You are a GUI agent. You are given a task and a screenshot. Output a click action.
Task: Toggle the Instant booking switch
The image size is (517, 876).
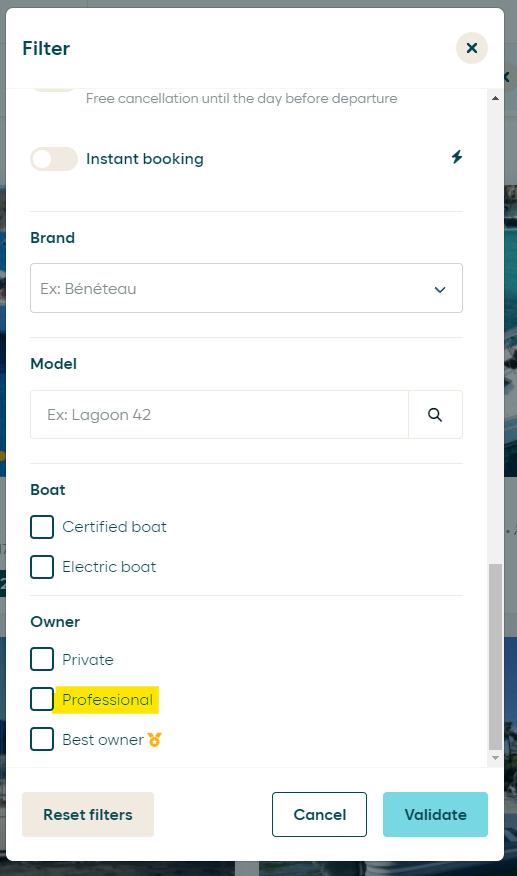(x=54, y=159)
